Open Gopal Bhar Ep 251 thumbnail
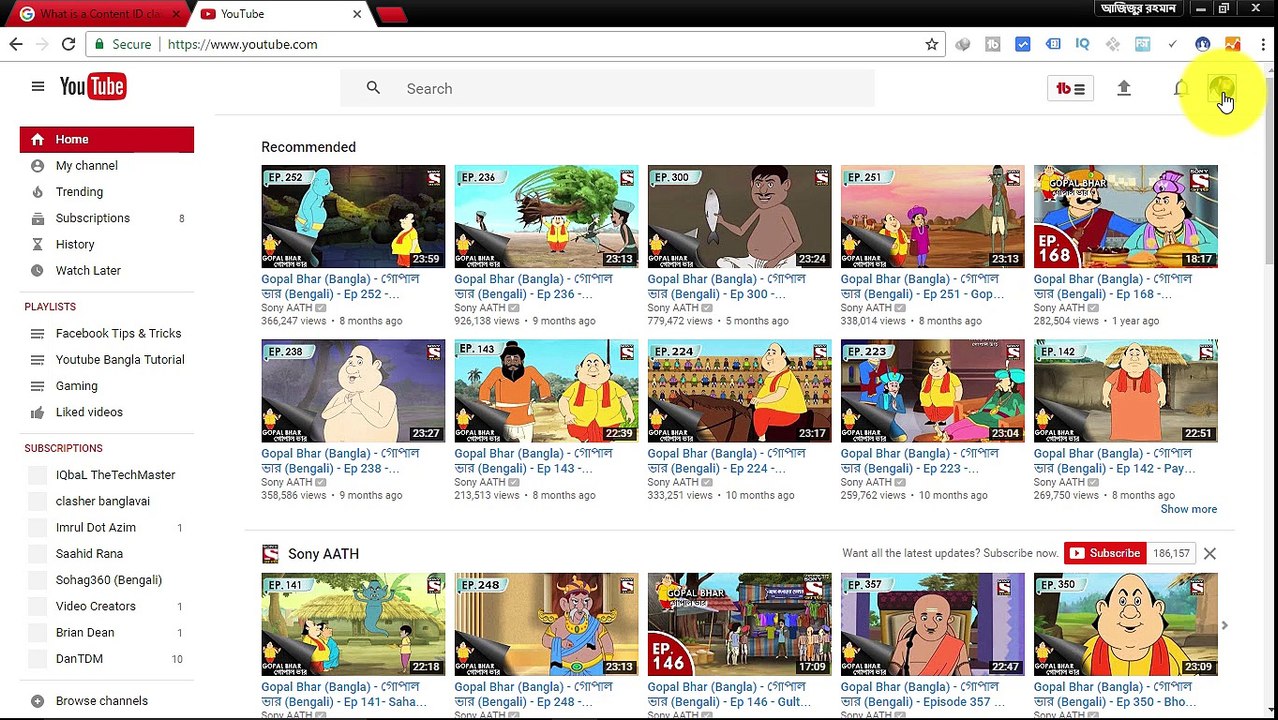The height and width of the screenshot is (720, 1278). pyautogui.click(x=932, y=217)
